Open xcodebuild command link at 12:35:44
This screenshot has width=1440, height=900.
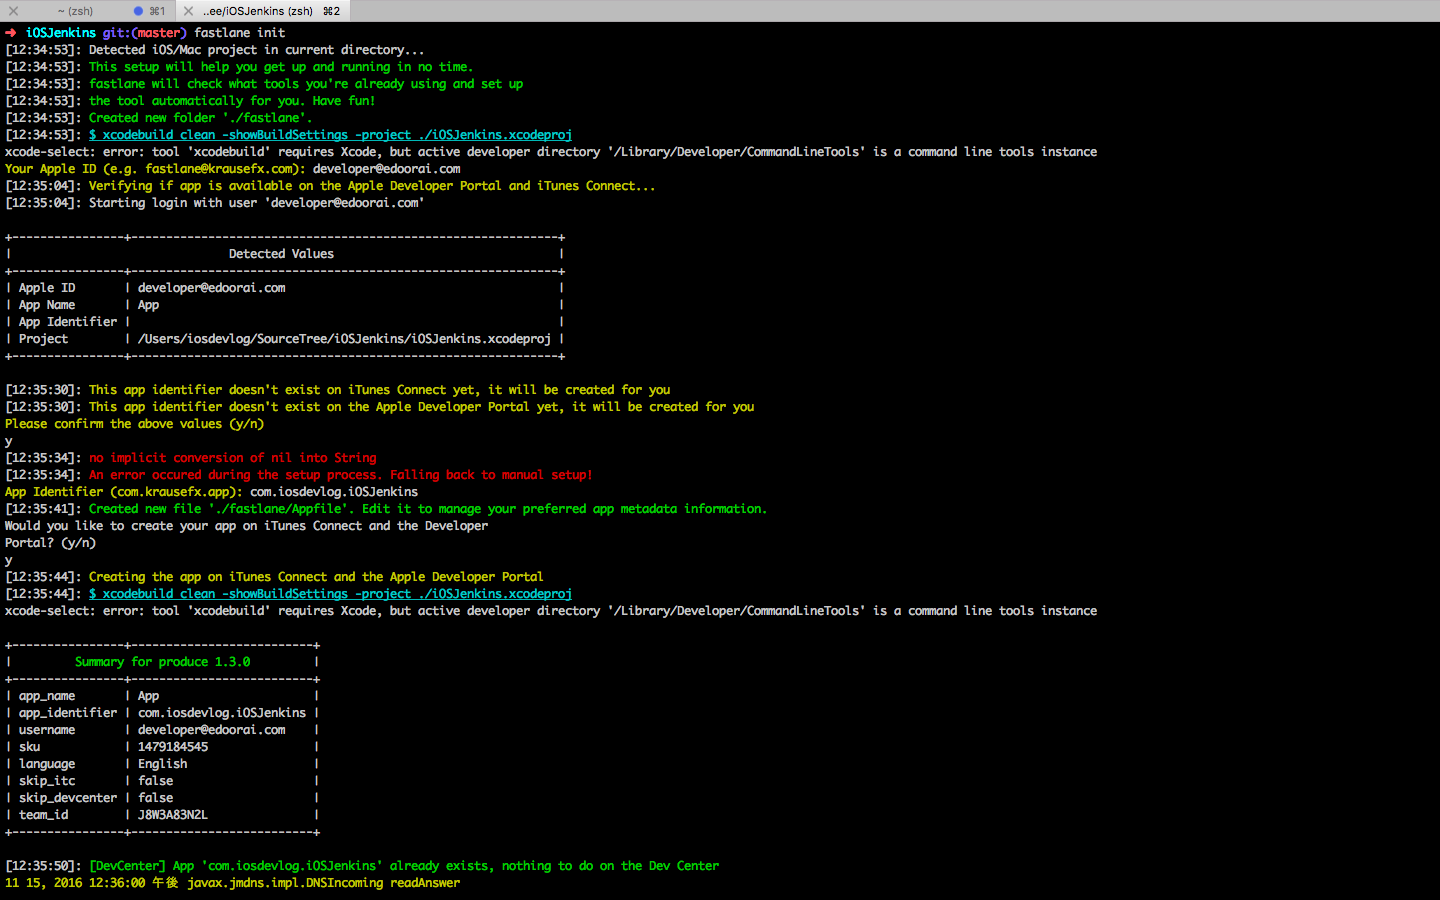click(x=330, y=594)
